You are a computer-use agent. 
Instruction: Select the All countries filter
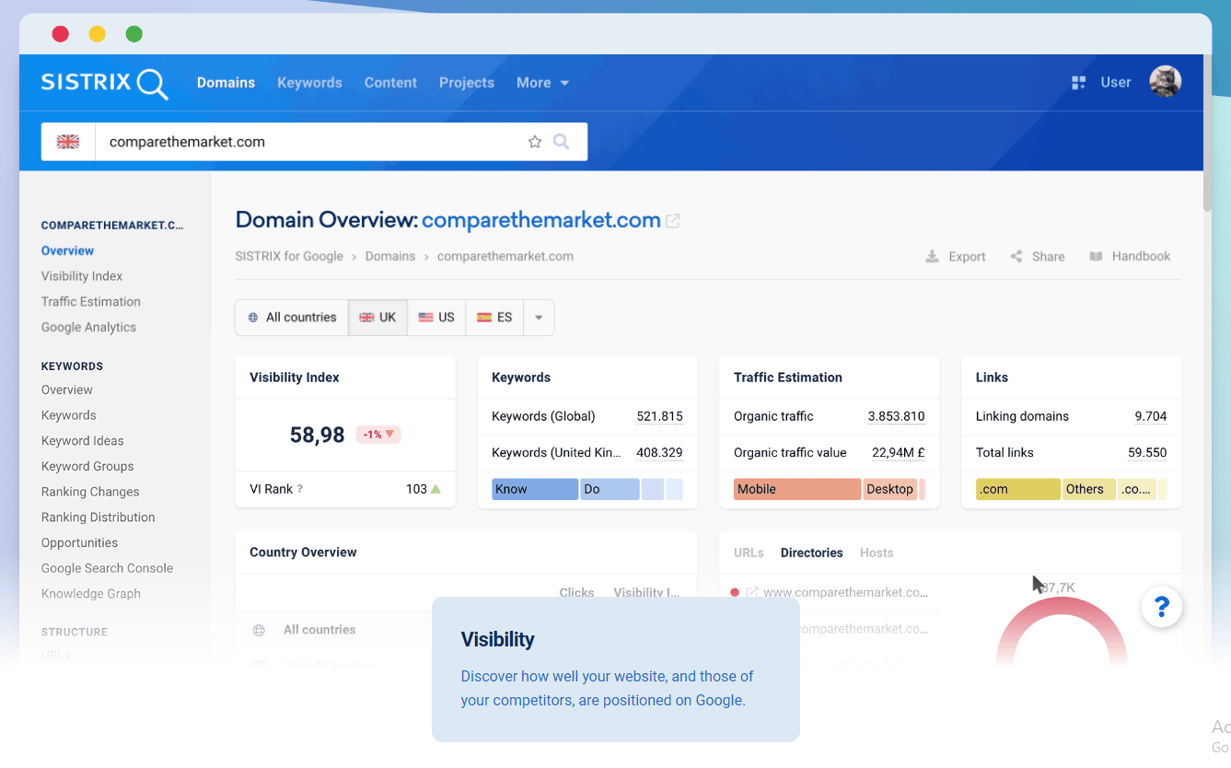tap(292, 318)
